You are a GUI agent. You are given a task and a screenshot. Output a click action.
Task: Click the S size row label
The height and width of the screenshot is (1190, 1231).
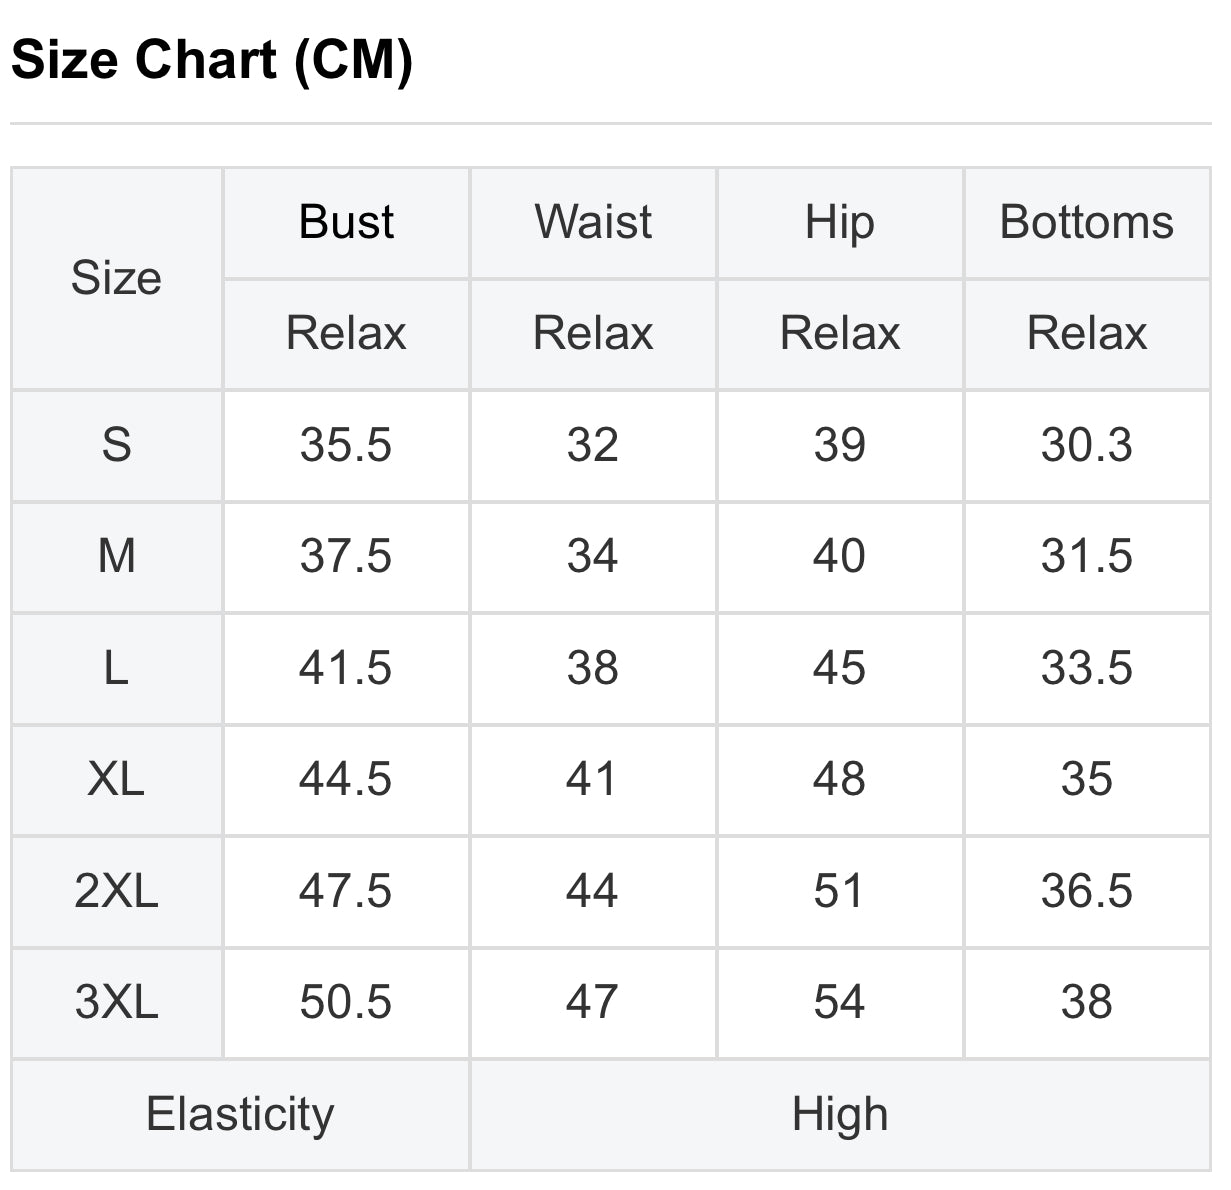[116, 445]
